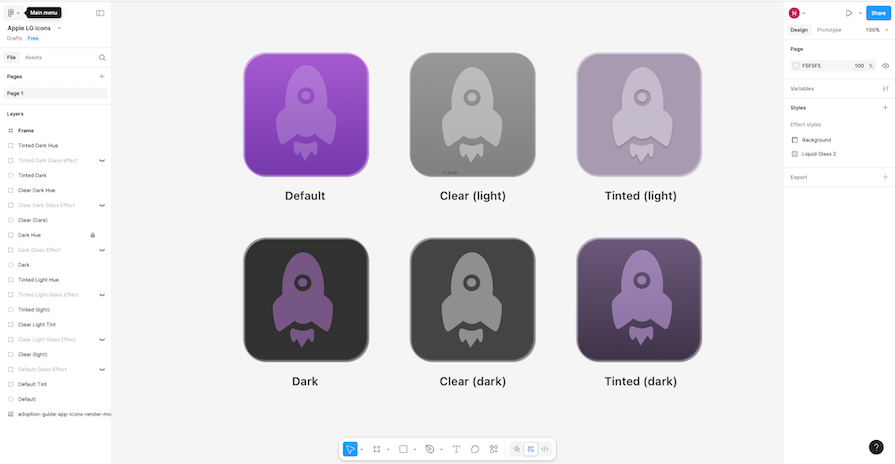Open presentation options dropdown arrow
This screenshot has height=464, width=895.
point(860,13)
